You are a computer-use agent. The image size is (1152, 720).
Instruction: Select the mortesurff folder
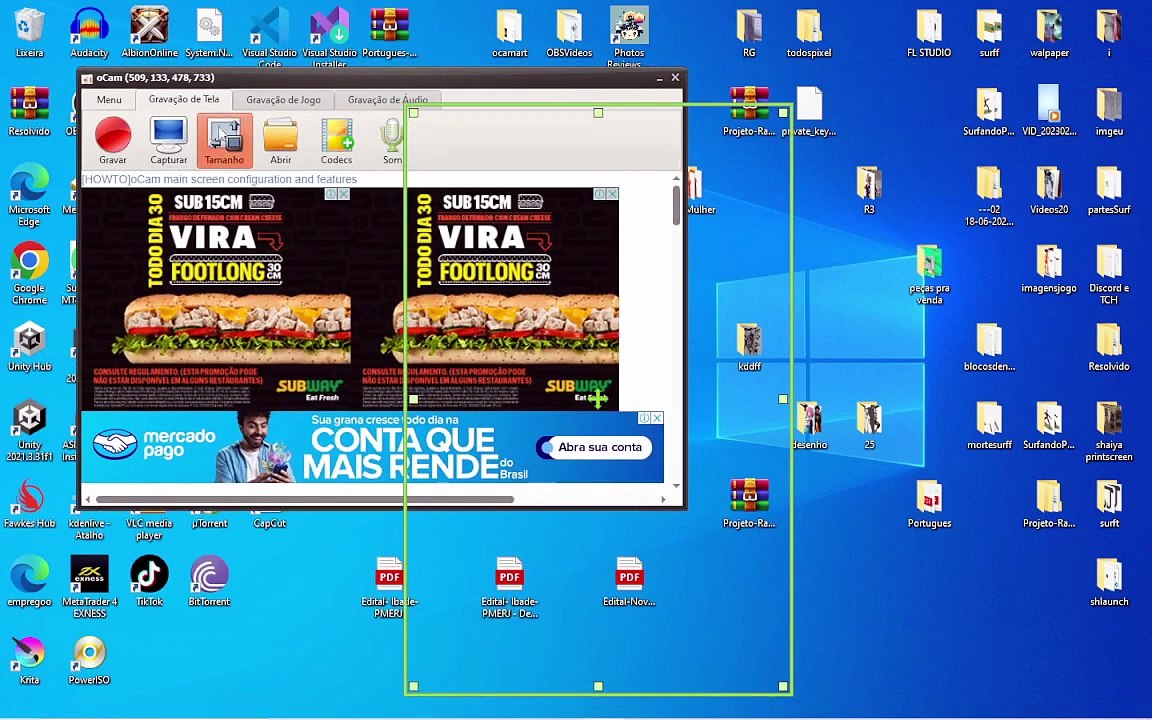pyautogui.click(x=989, y=425)
